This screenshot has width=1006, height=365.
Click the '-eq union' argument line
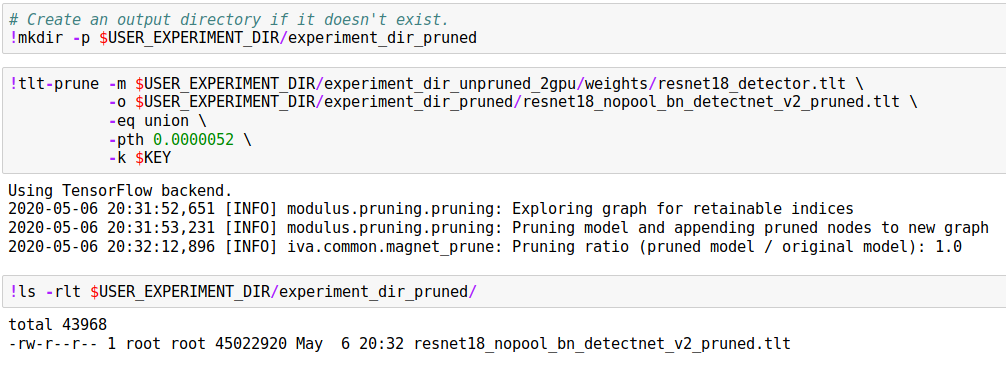point(148,121)
